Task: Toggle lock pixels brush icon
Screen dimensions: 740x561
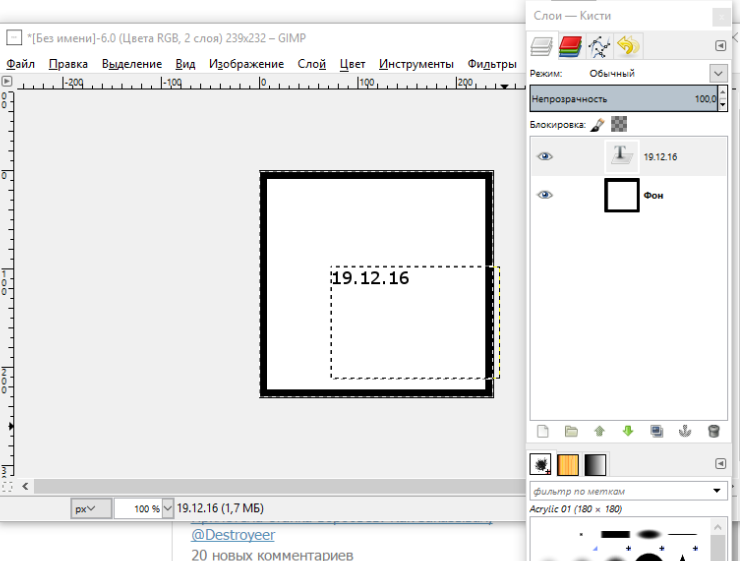Action: pyautogui.click(x=597, y=125)
